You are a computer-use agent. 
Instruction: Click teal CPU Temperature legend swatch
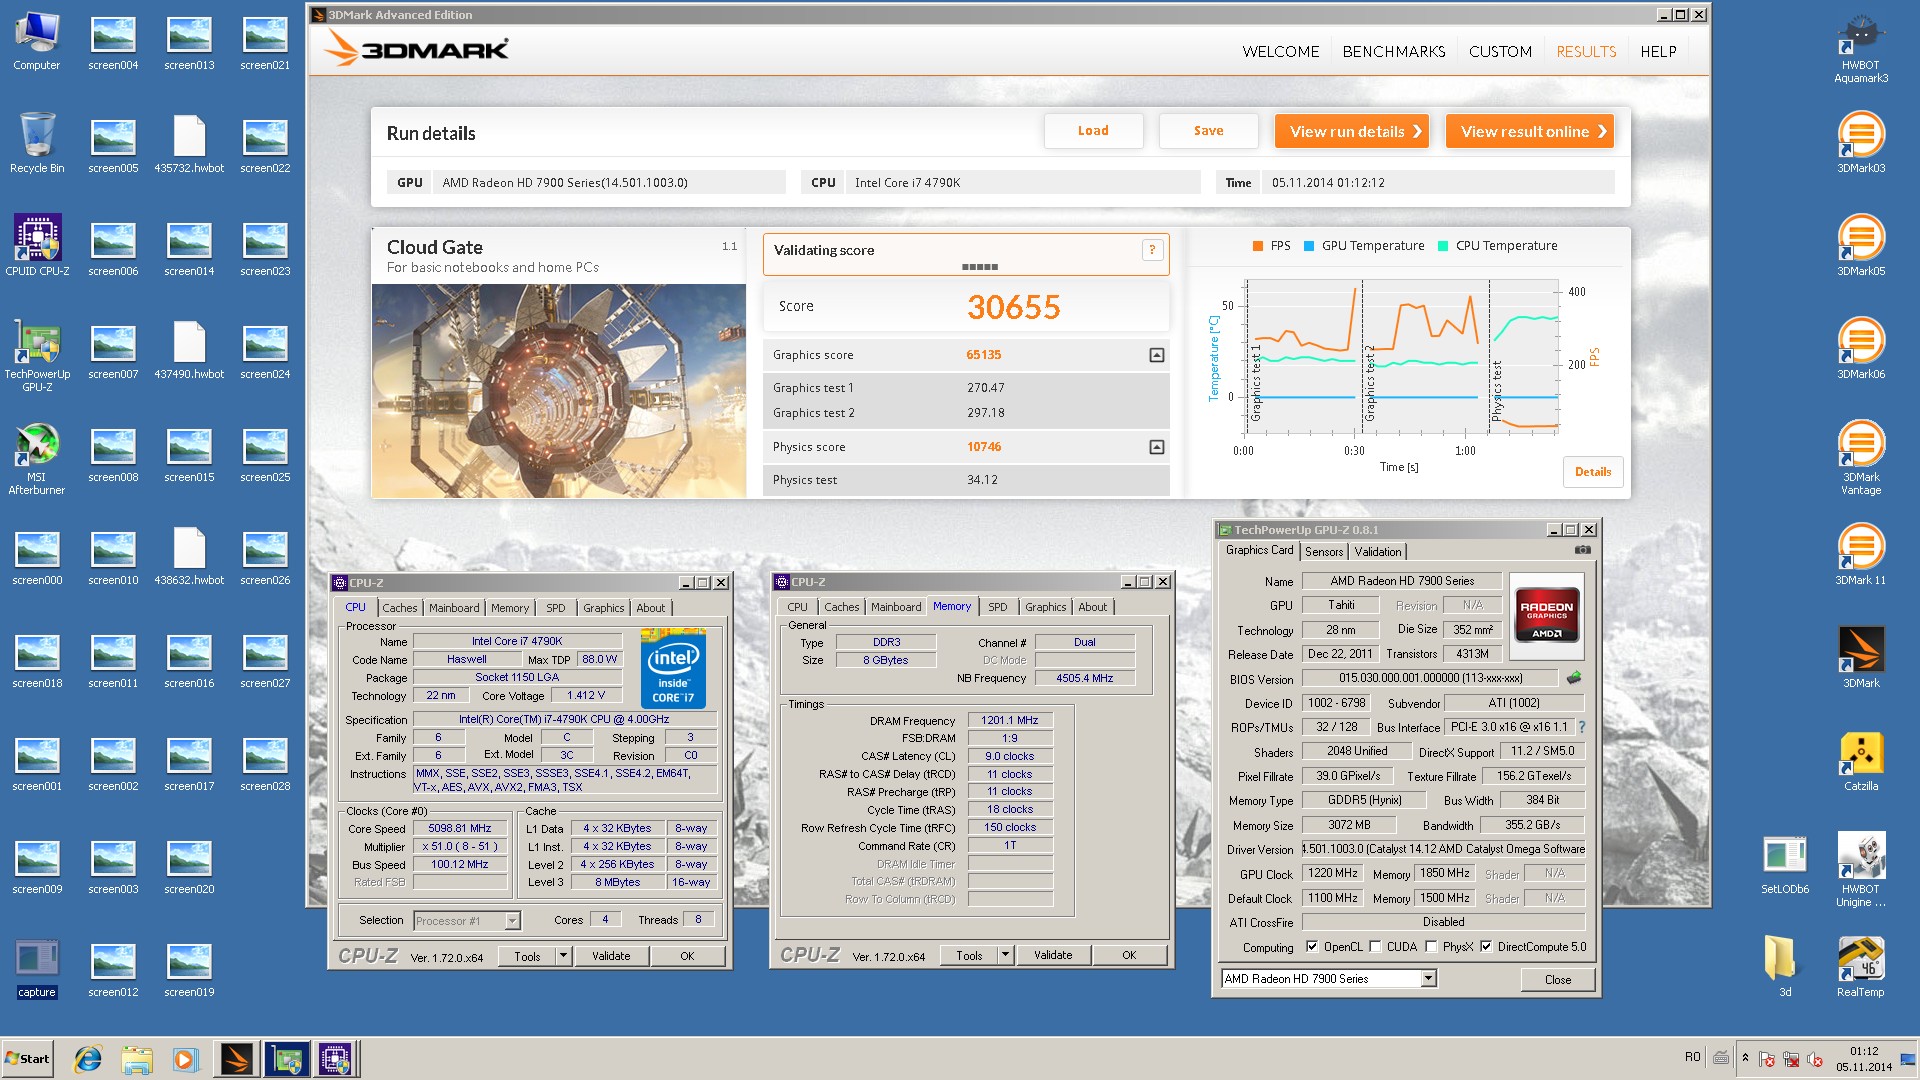click(1443, 246)
